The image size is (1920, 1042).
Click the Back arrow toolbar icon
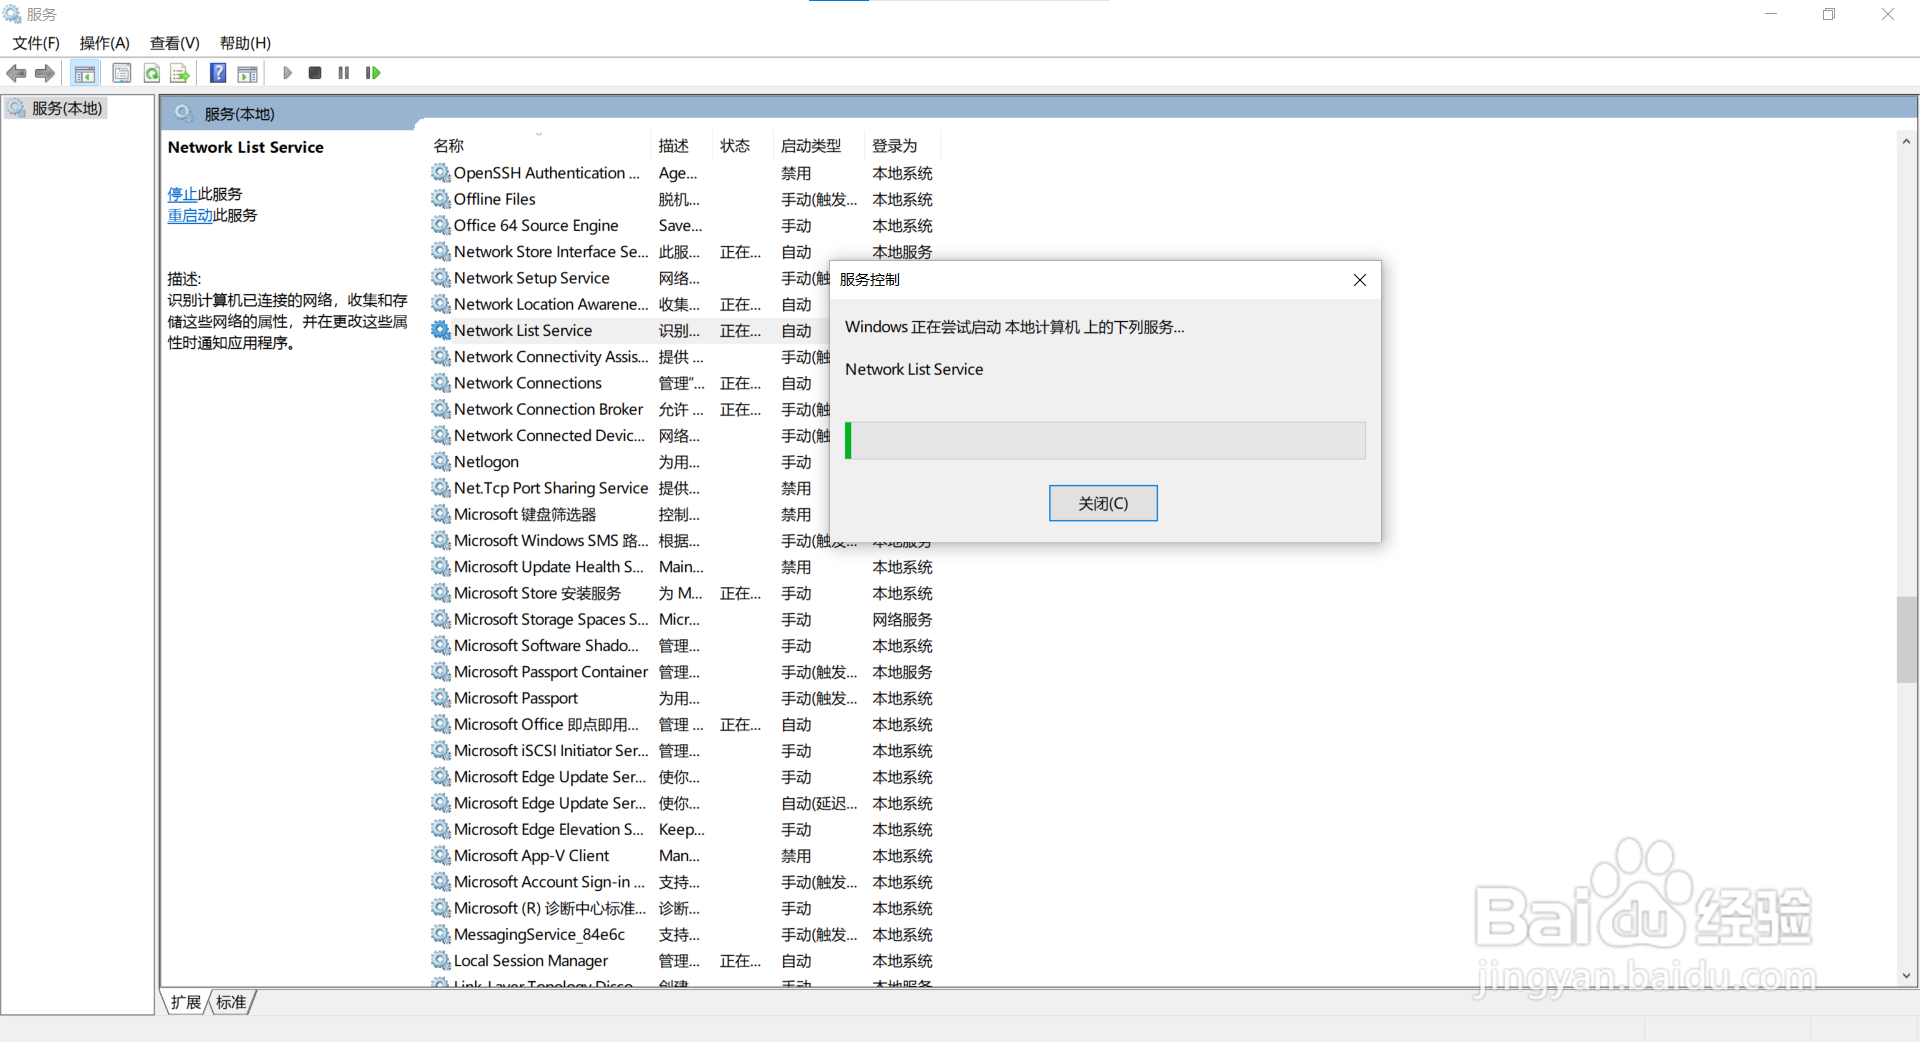point(17,73)
